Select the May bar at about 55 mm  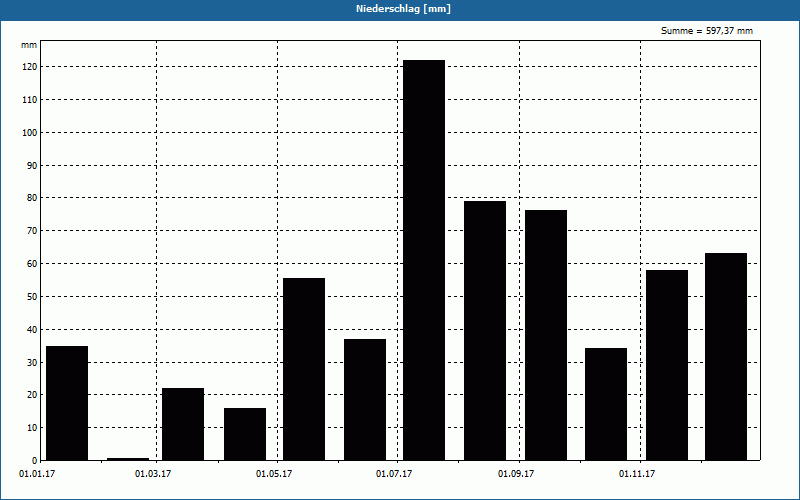(x=304, y=369)
